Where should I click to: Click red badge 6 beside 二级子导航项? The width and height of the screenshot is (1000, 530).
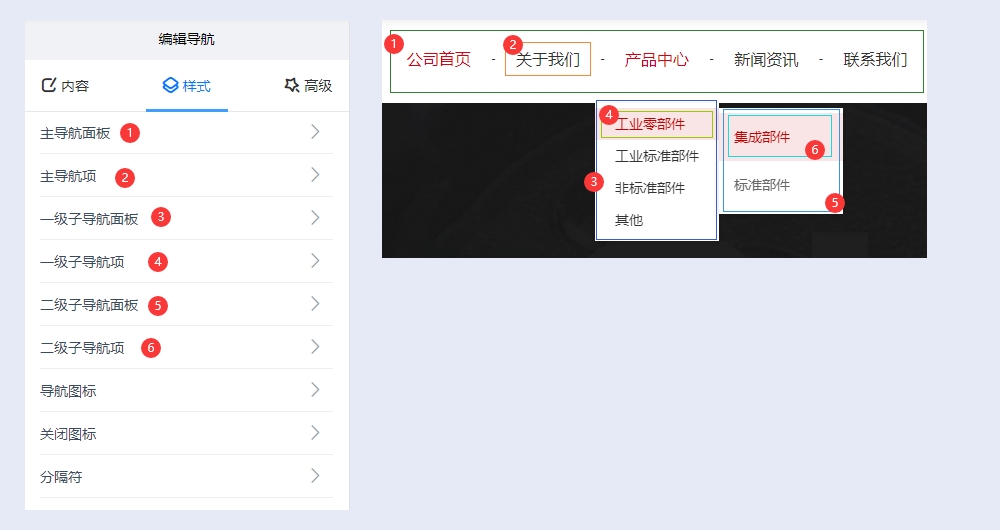click(x=150, y=348)
